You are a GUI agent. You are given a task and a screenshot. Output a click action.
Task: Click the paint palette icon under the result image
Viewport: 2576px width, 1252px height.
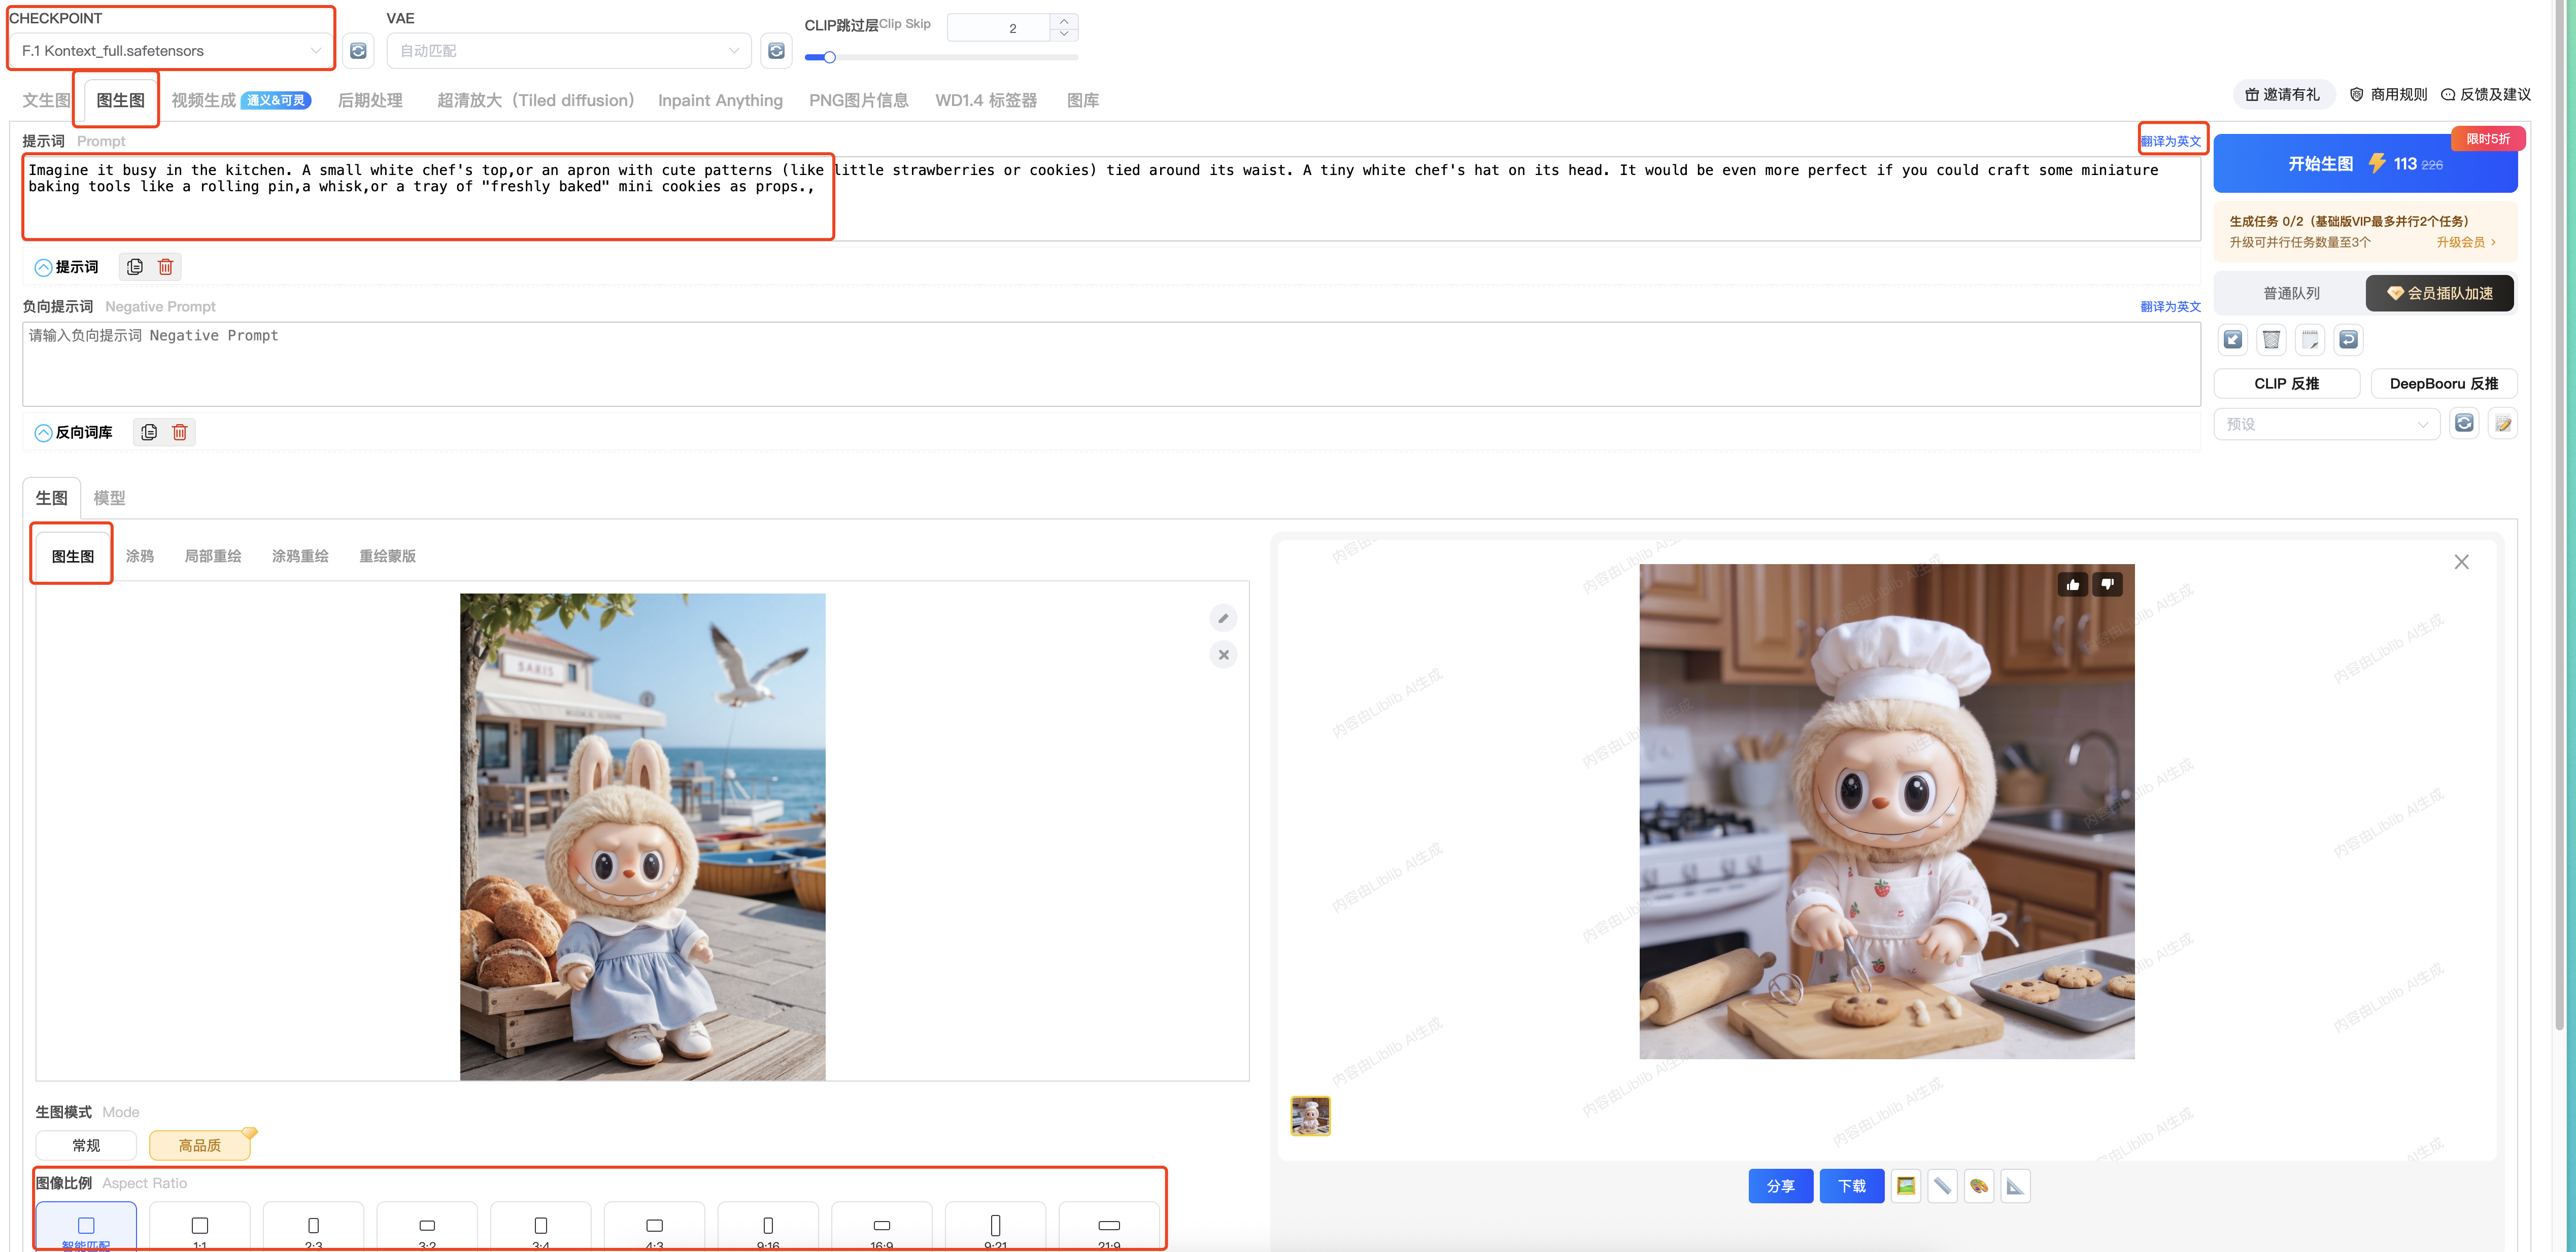click(1978, 1186)
